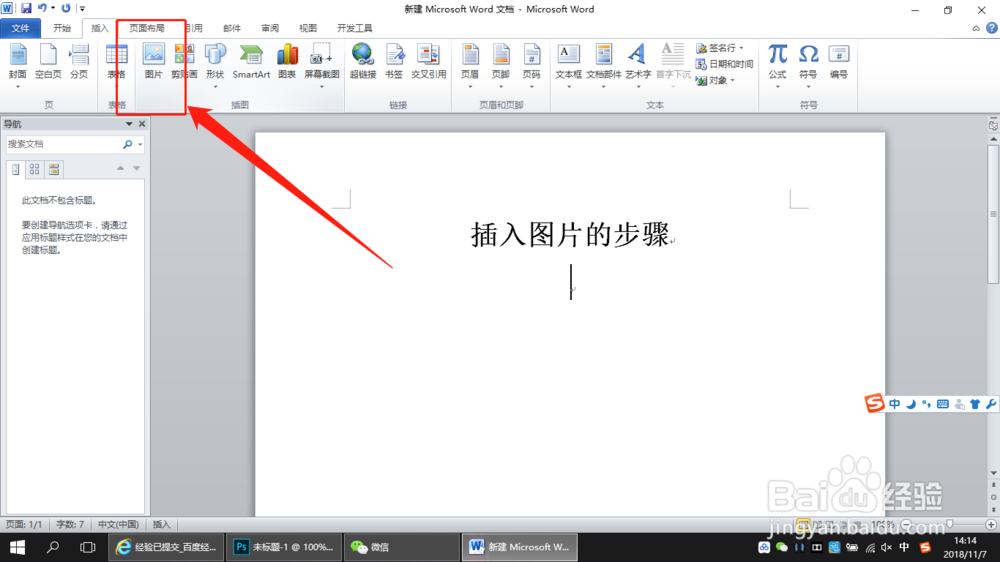Click the word count (字数: 7) indicator
Screen dimensions: 1000x562
pos(70,524)
